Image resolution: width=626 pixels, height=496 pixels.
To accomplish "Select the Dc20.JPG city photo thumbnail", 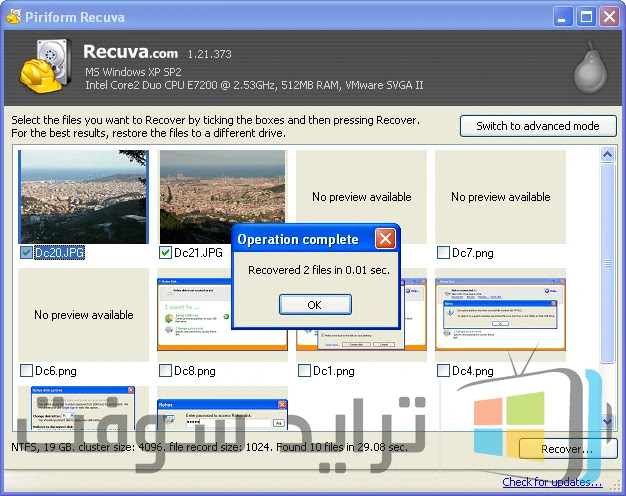I will [83, 197].
